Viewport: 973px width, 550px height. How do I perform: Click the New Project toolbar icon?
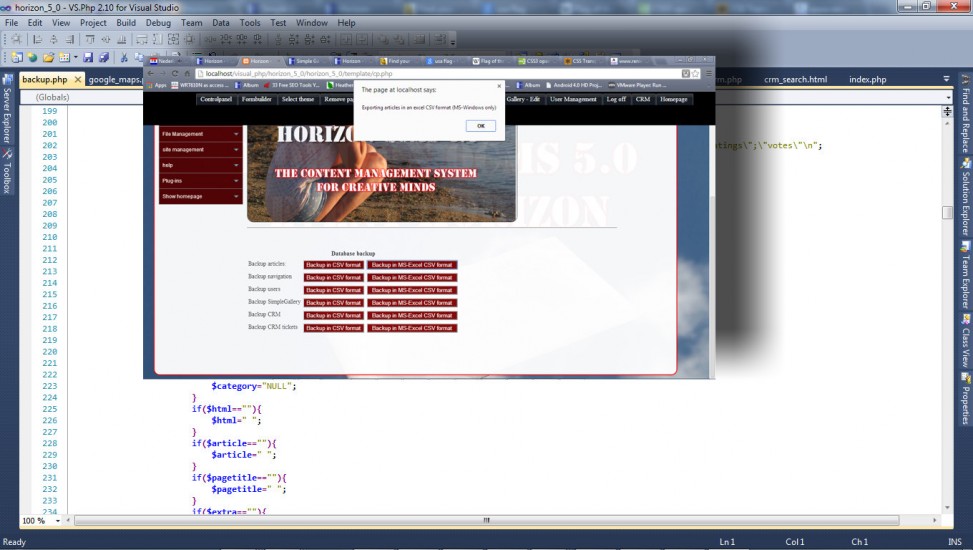pyautogui.click(x=18, y=58)
